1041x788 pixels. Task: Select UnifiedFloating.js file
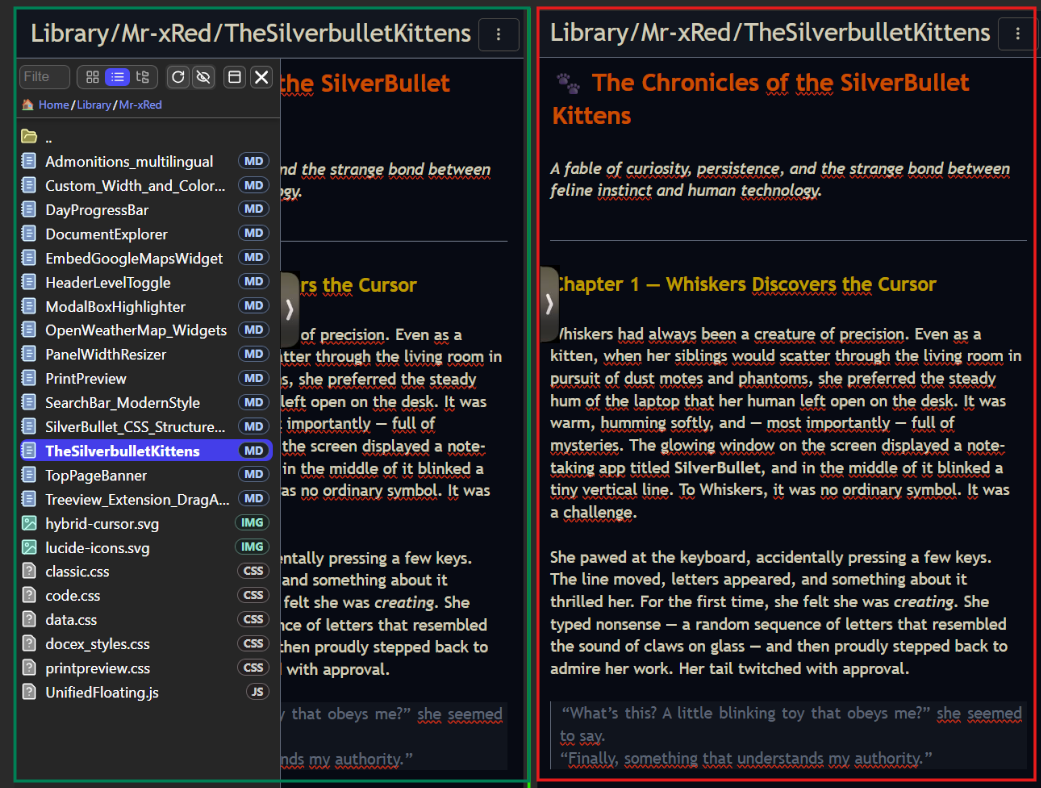coord(102,692)
